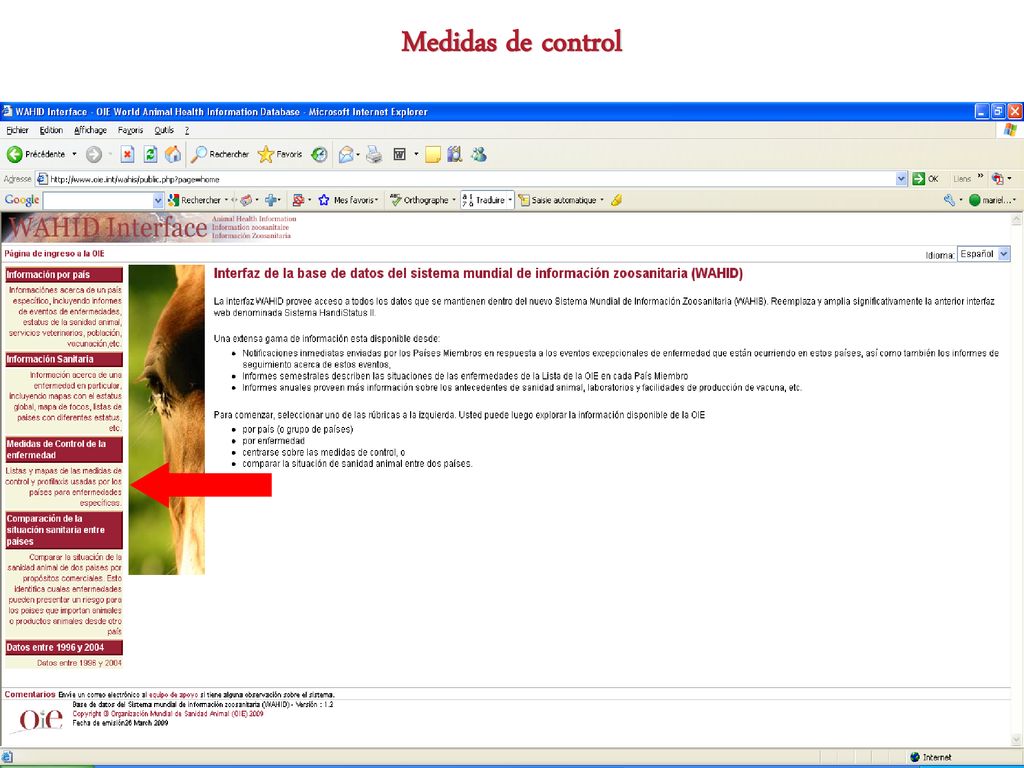Click the green Précédente back arrow
The width and height of the screenshot is (1024, 768).
(x=14, y=155)
